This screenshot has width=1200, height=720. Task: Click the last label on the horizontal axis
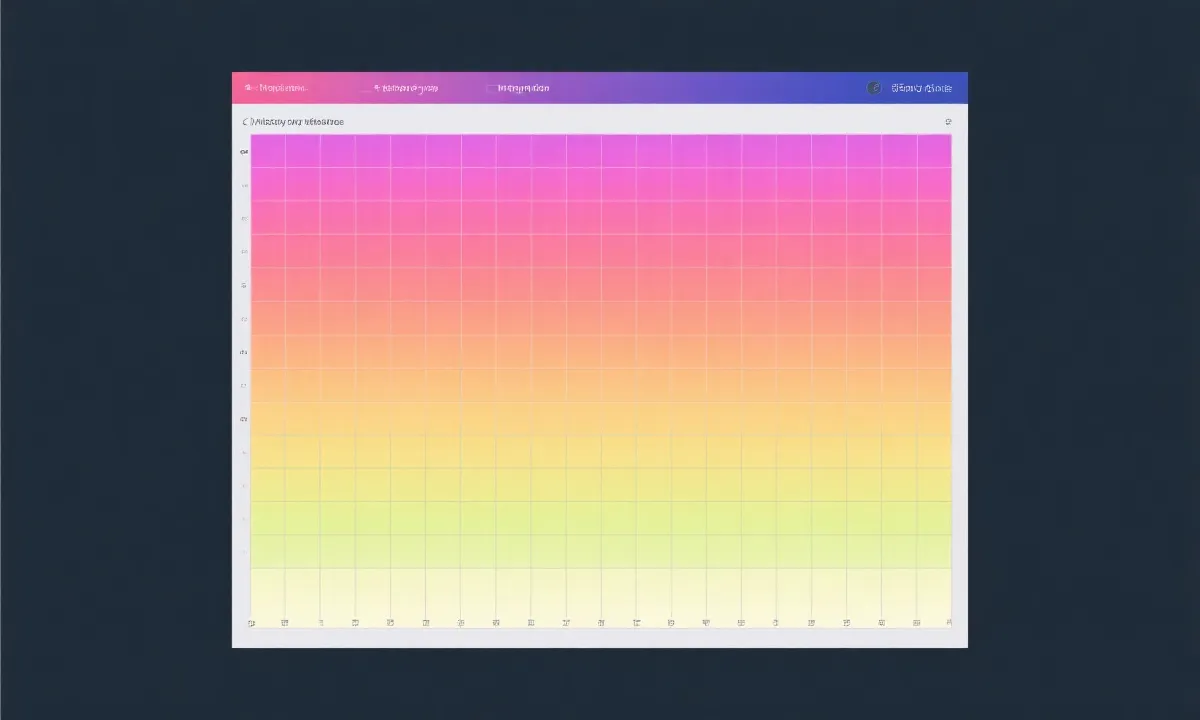coord(948,623)
